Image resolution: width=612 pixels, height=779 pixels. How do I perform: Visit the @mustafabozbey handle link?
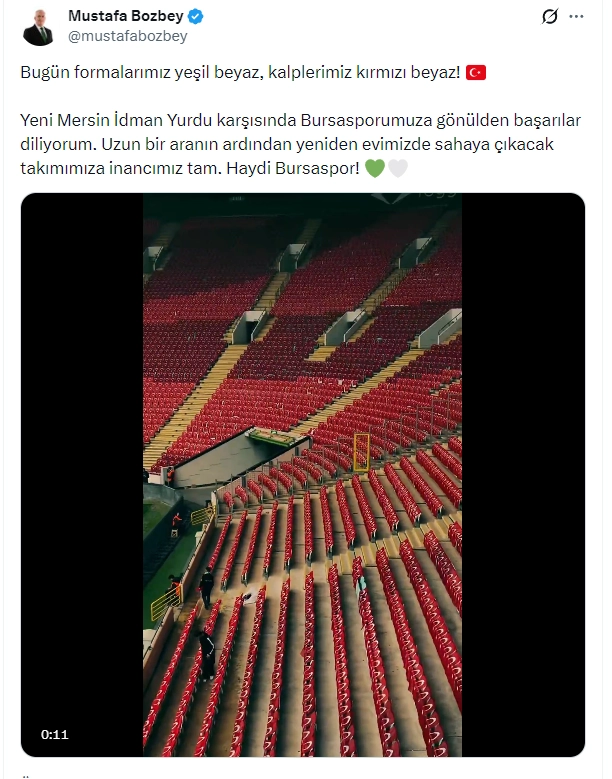tap(128, 36)
